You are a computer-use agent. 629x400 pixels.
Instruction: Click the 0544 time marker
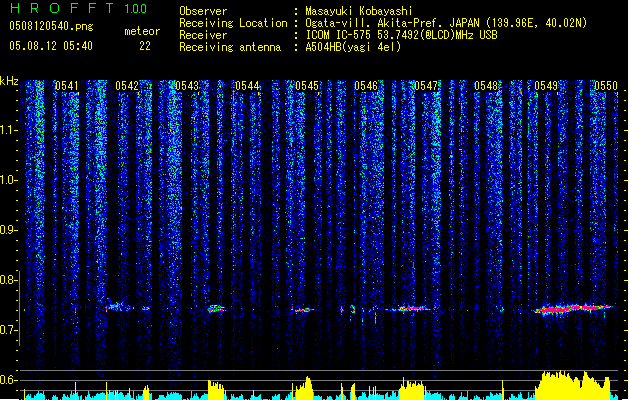pos(247,86)
